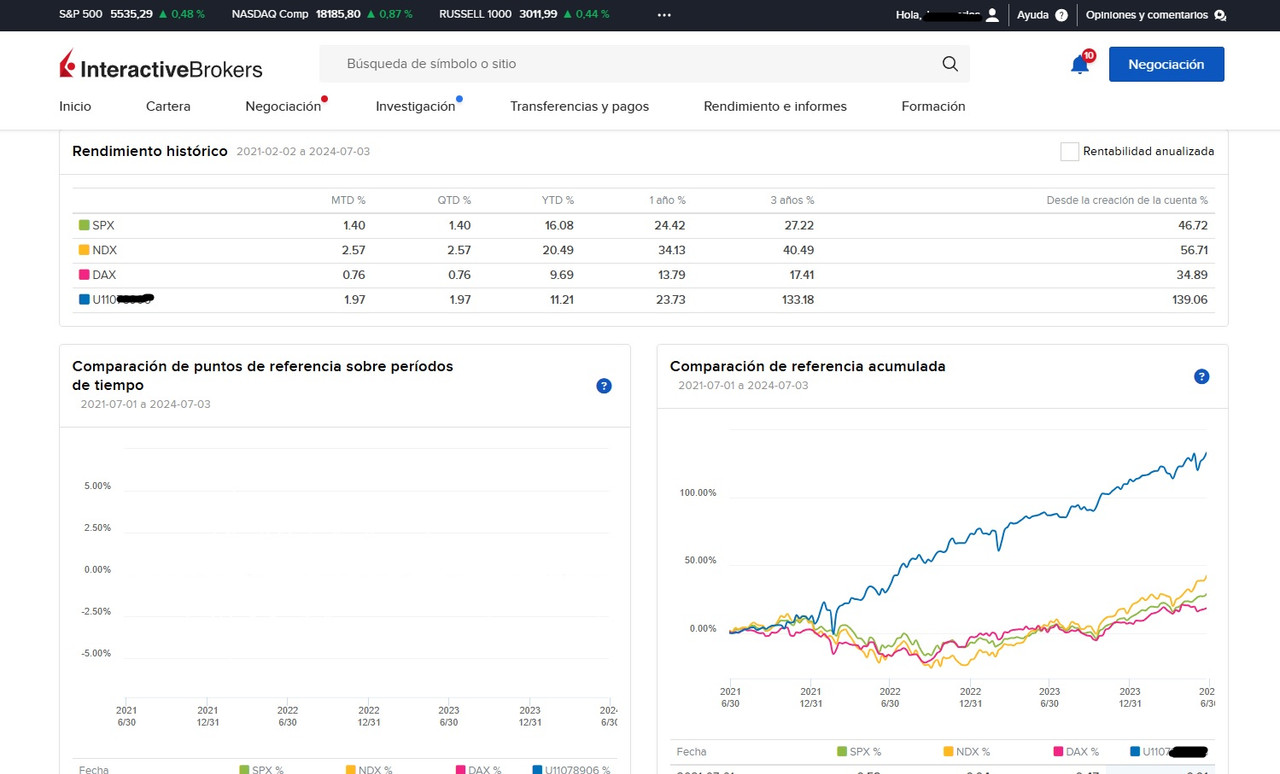
Task: Click the Rendimiento histórico heading
Action: click(150, 151)
